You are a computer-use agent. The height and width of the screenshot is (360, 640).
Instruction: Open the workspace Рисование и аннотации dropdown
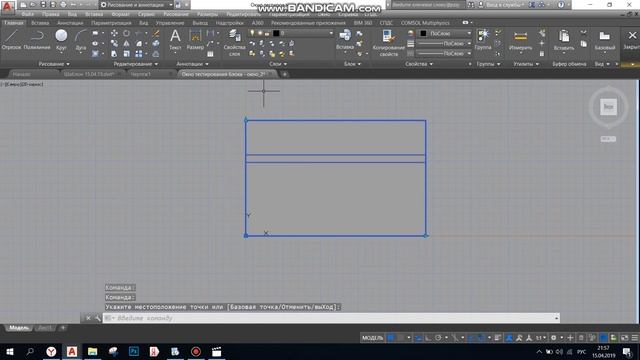coord(136,5)
